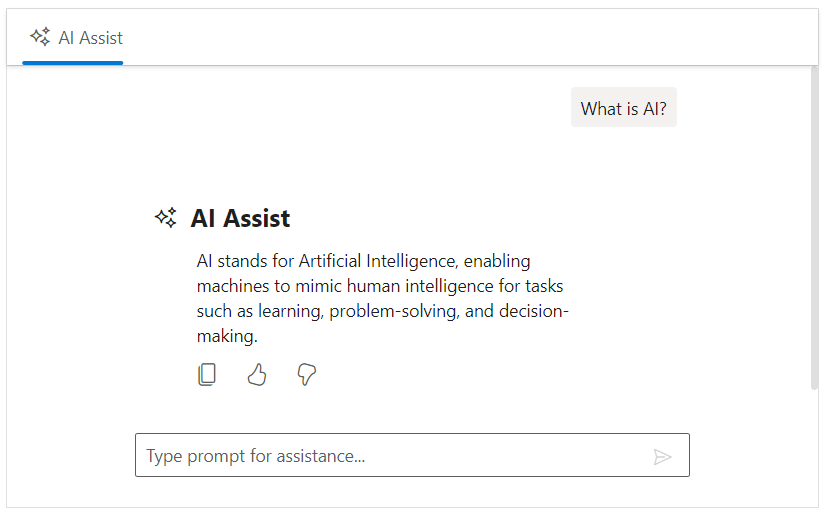Dislike the response with thumbs down
Viewport: 826px width, 513px height.
coord(307,375)
